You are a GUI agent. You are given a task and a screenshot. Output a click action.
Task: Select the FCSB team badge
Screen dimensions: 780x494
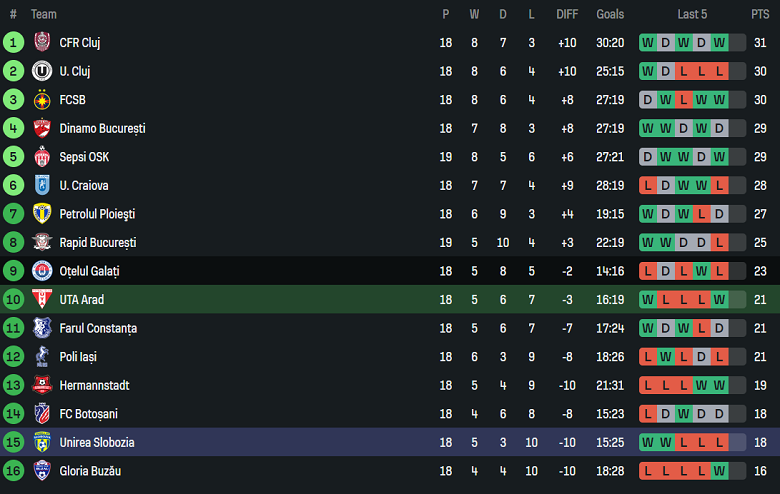(x=42, y=99)
